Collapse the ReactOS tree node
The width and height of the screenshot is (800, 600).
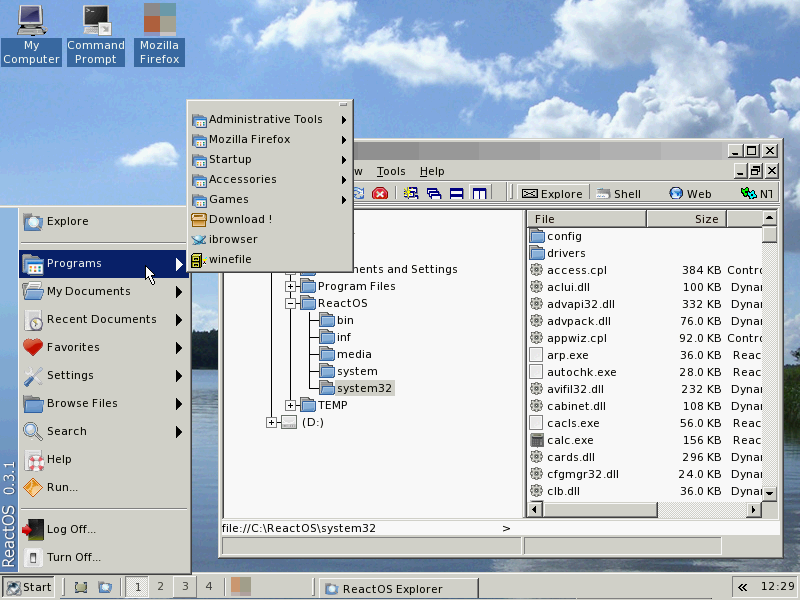290,304
